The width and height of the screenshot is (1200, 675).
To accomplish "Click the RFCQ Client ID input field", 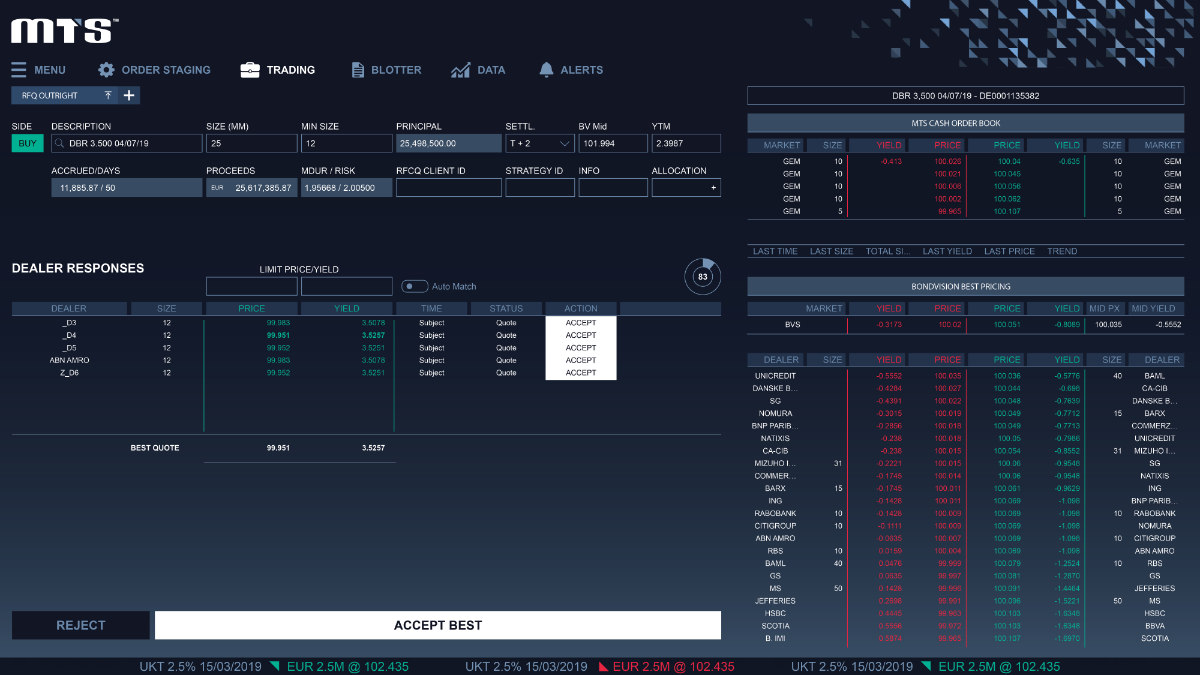I will coord(449,187).
